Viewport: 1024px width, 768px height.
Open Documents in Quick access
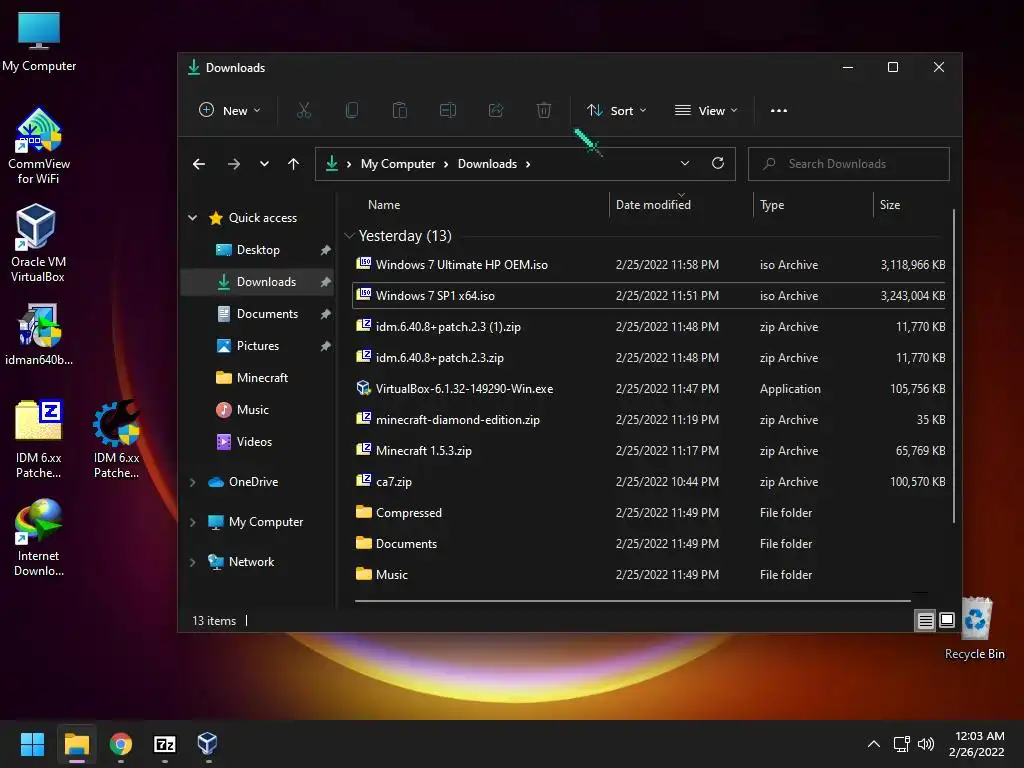pos(257,314)
